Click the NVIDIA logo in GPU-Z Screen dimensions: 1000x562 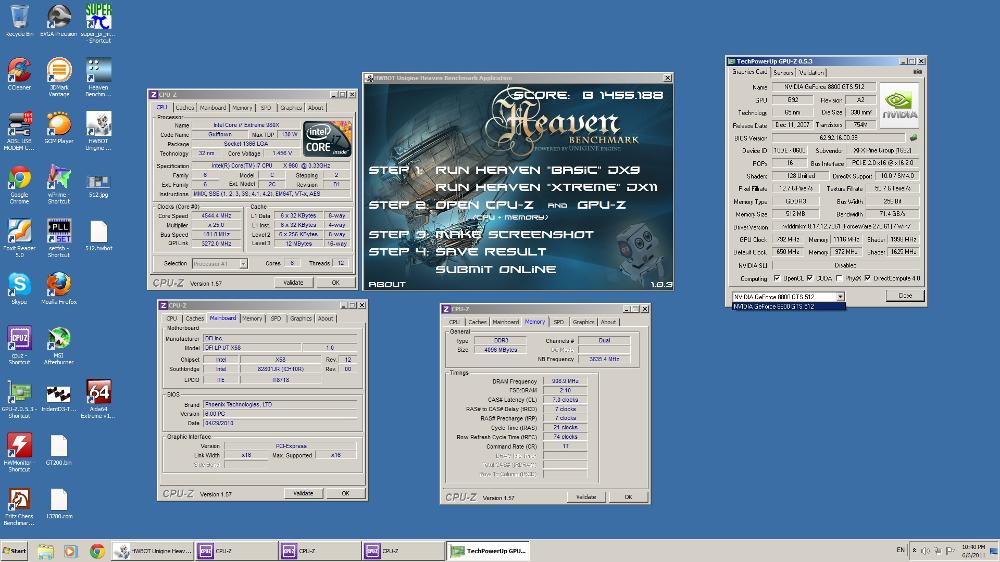[x=899, y=105]
